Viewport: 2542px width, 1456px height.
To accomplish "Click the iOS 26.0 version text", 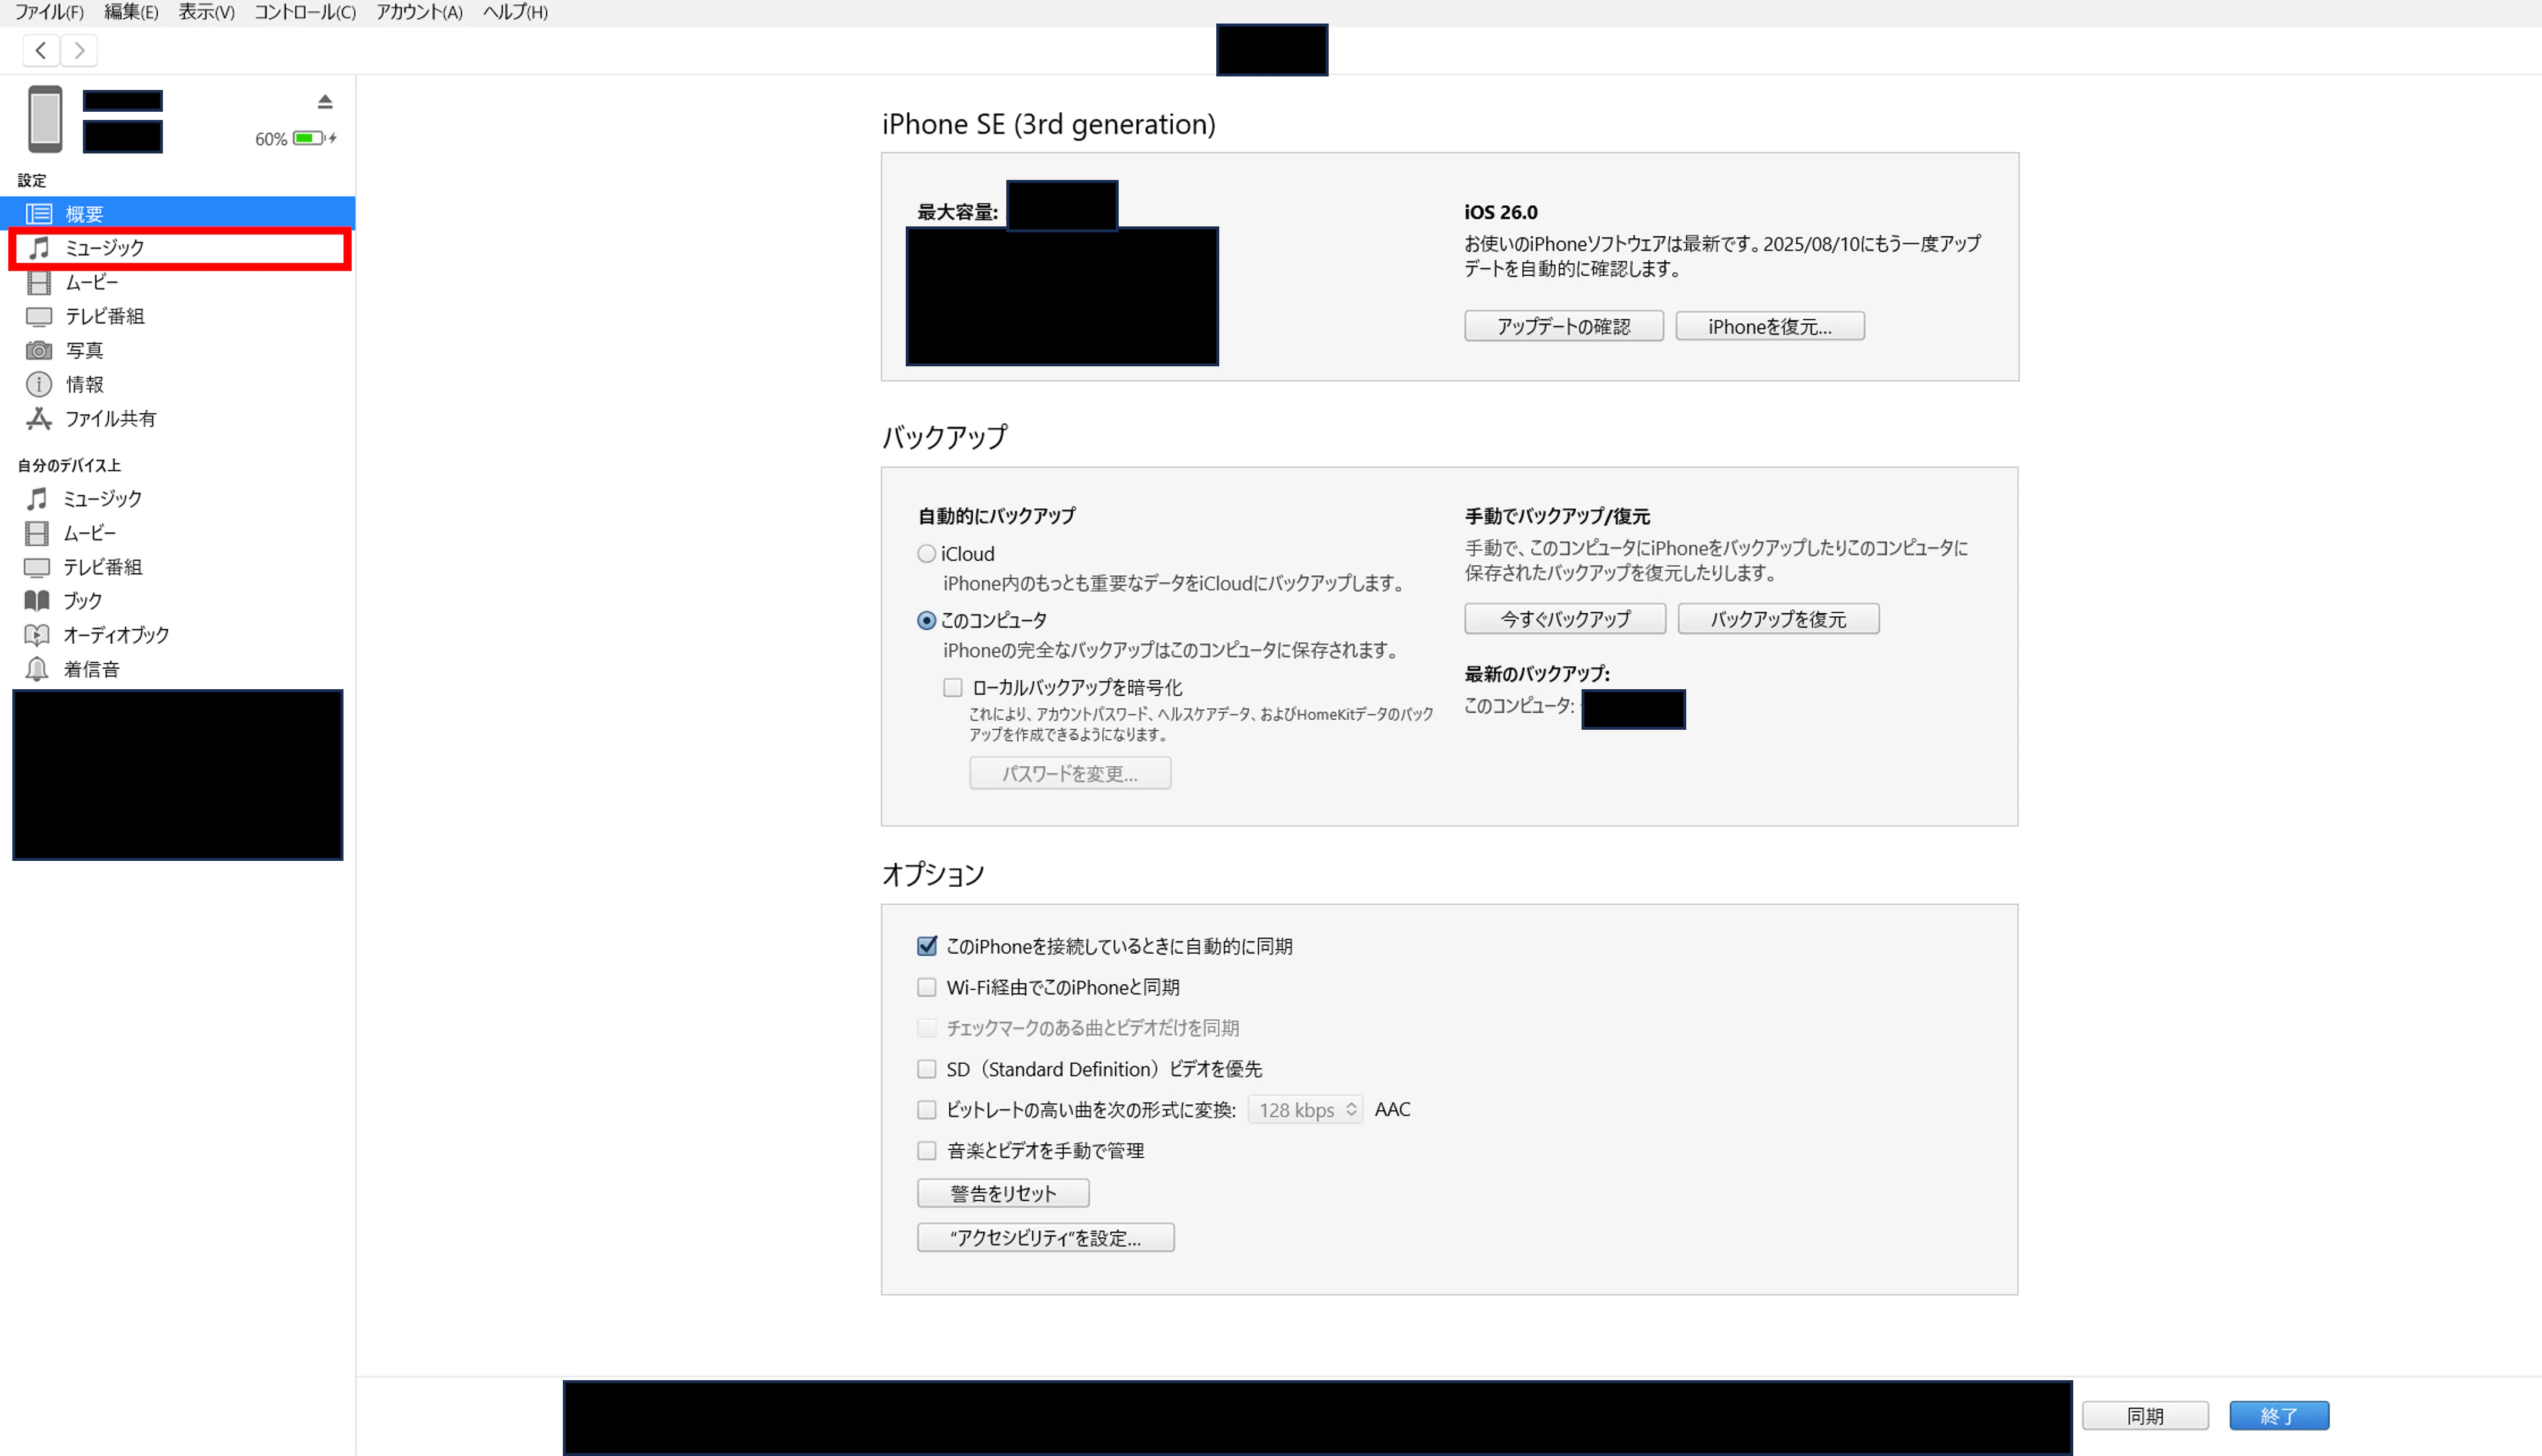I will pos(1501,212).
